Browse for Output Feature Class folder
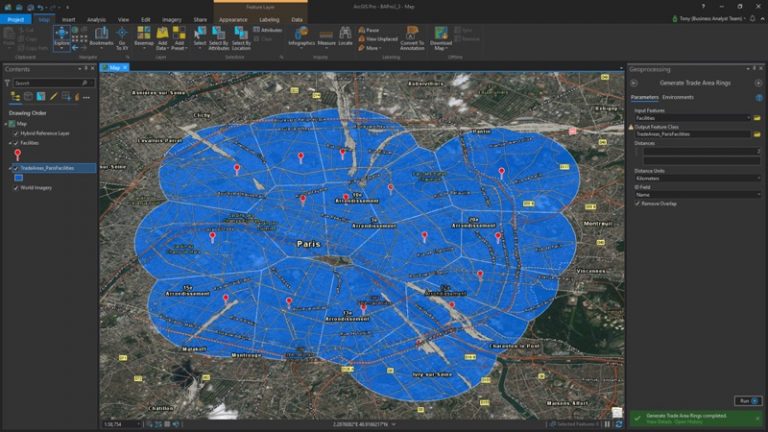This screenshot has height=432, width=768. pos(757,134)
